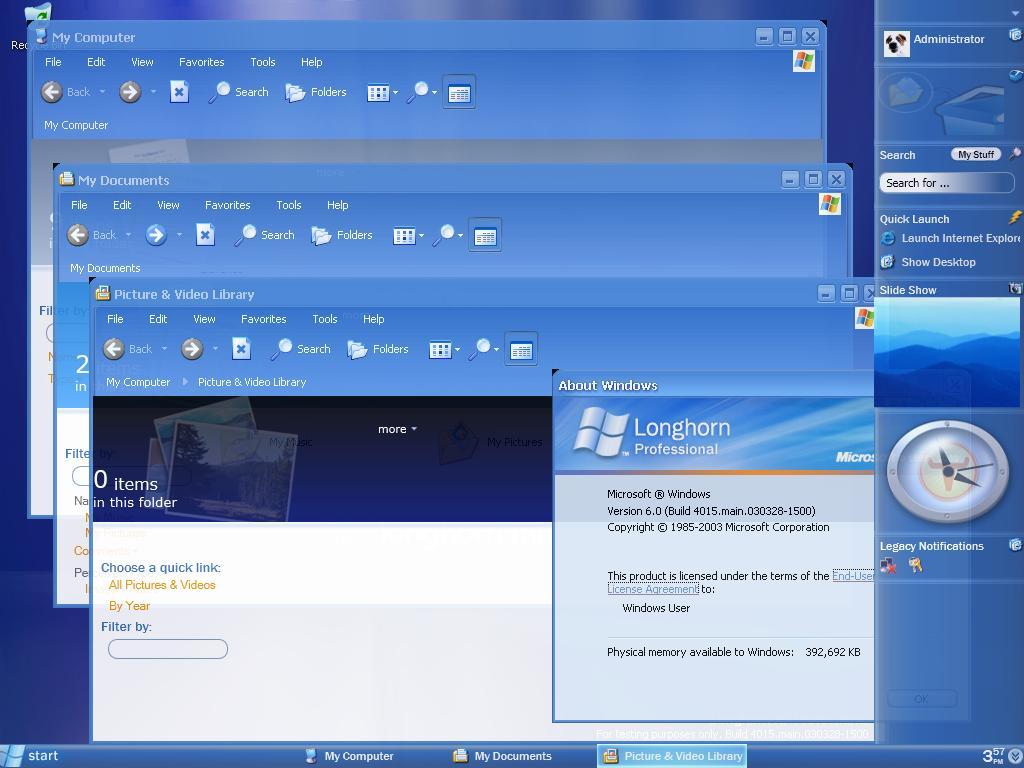Open Tools menu in My Documents window
This screenshot has width=1024, height=768.
pos(289,205)
